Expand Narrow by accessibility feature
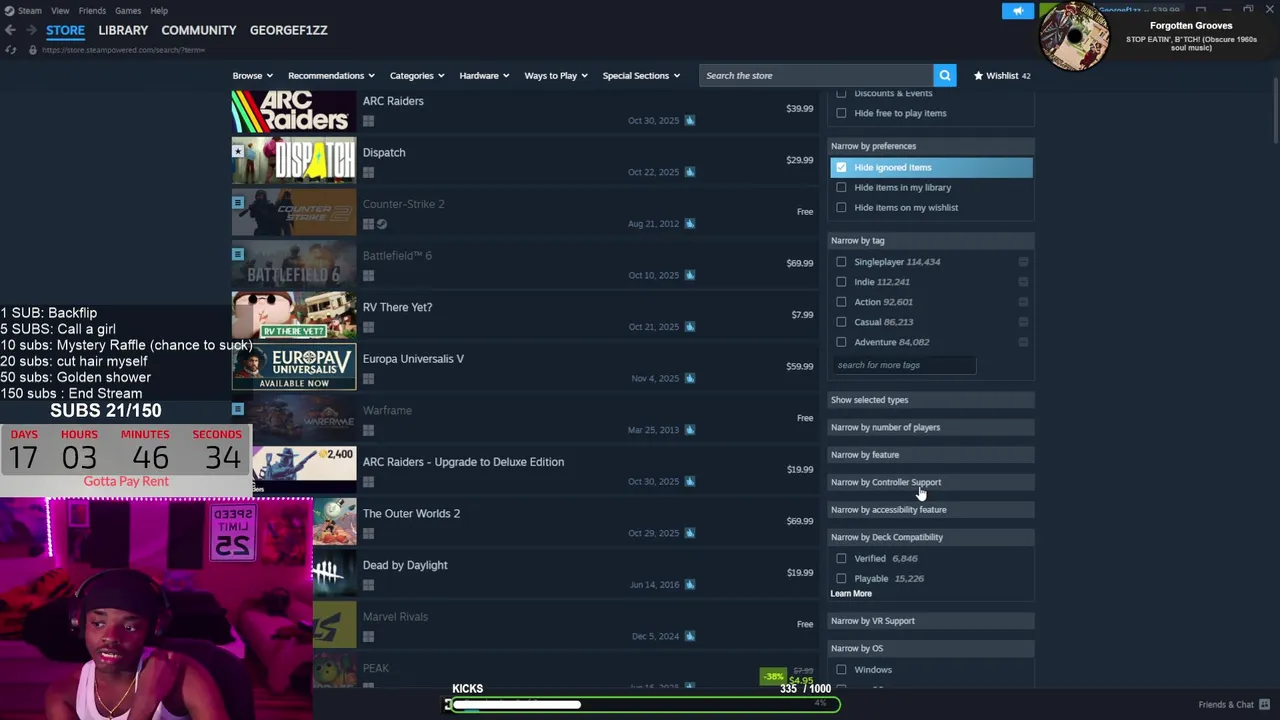 coord(931,510)
